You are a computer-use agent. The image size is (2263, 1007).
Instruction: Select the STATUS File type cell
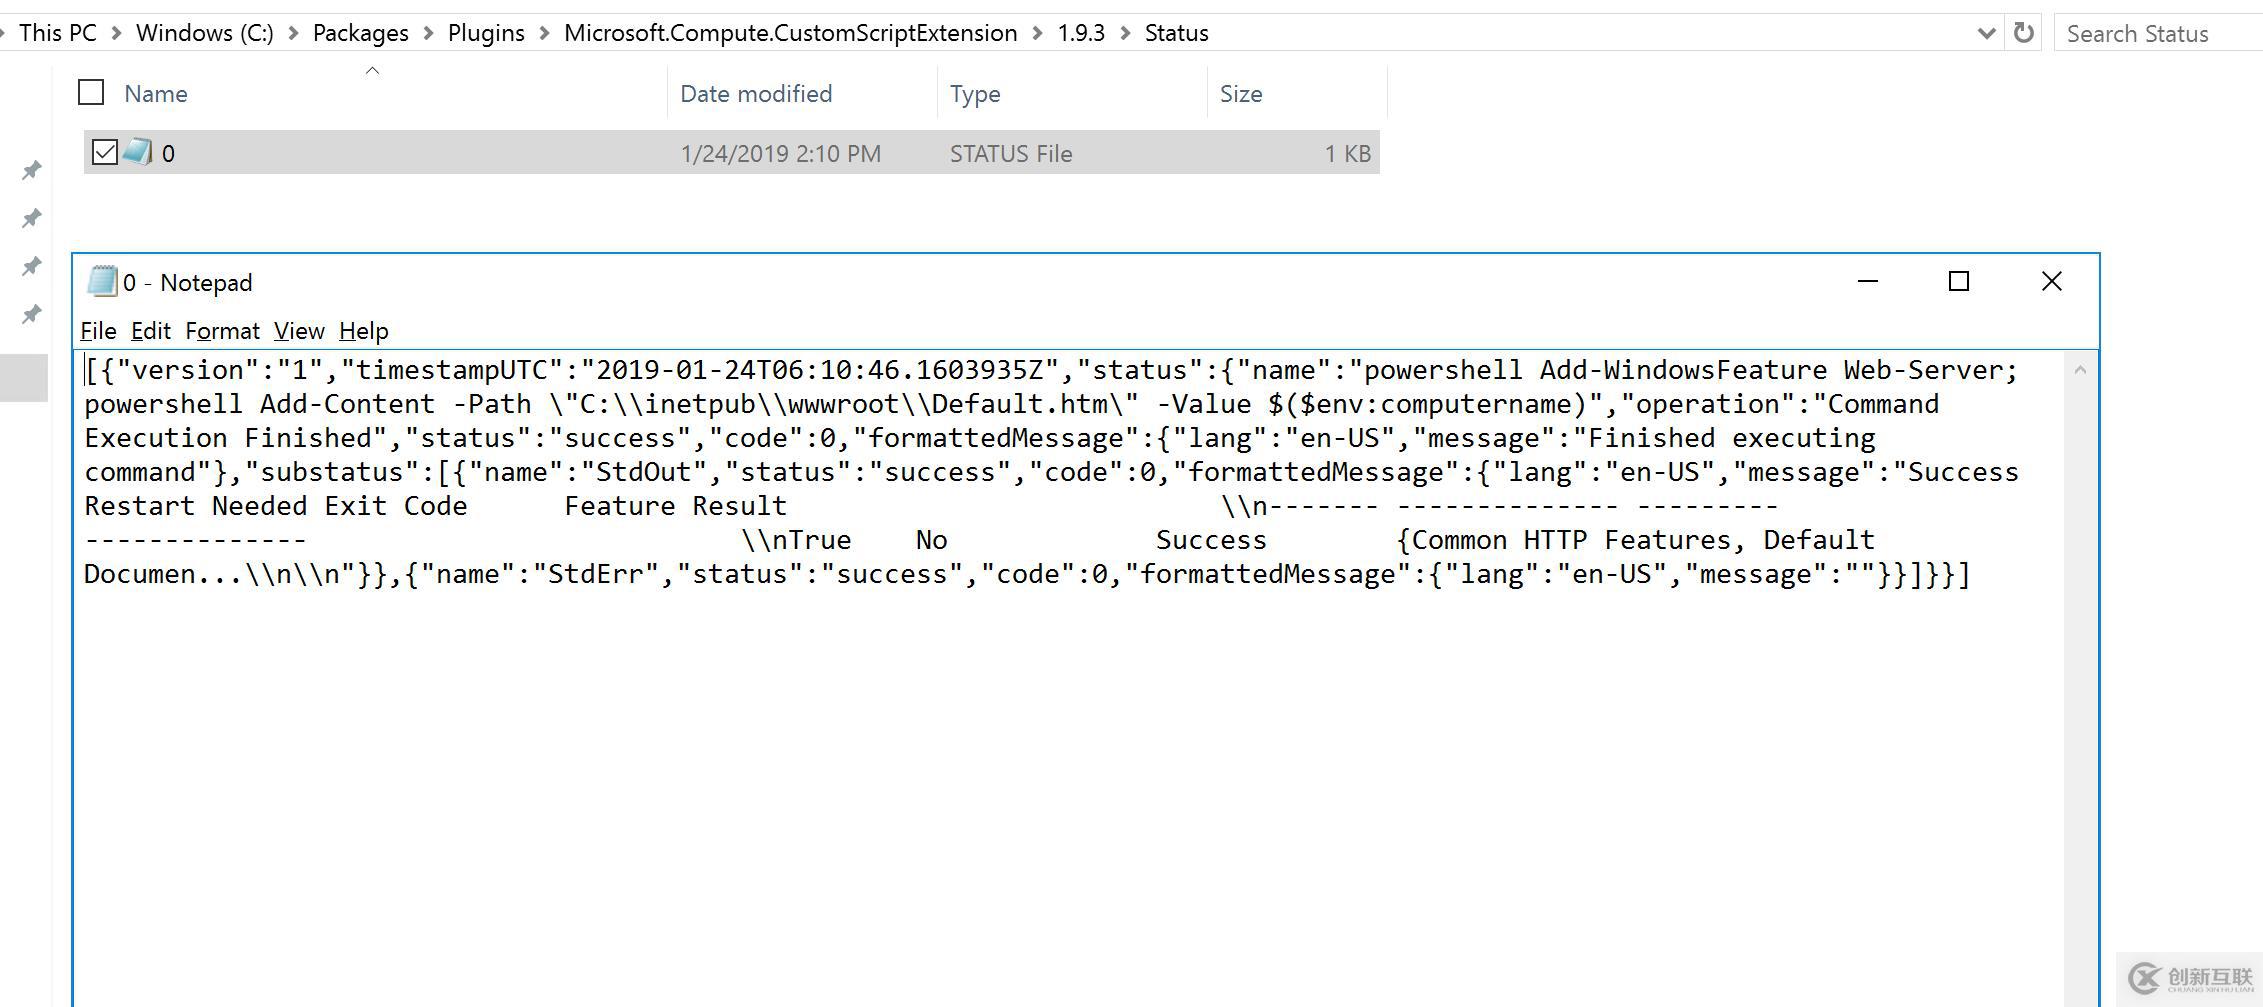pyautogui.click(x=1011, y=154)
